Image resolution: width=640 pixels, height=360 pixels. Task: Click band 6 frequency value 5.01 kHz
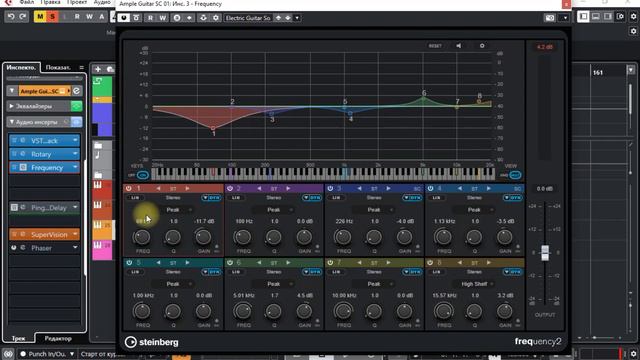click(x=244, y=296)
